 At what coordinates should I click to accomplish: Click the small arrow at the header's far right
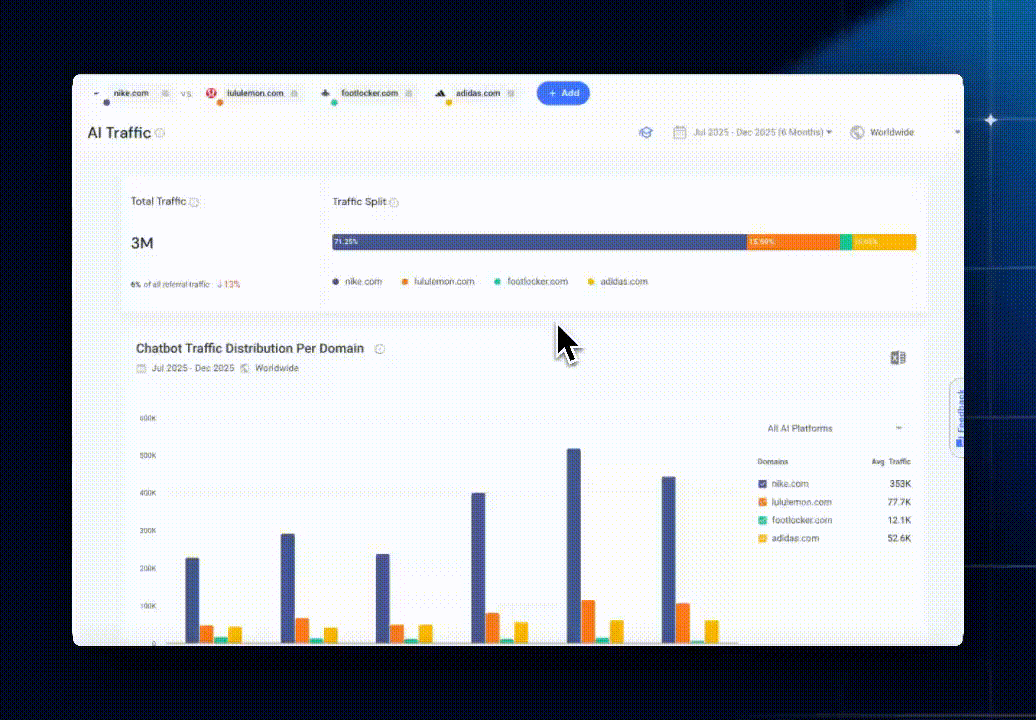[x=957, y=132]
